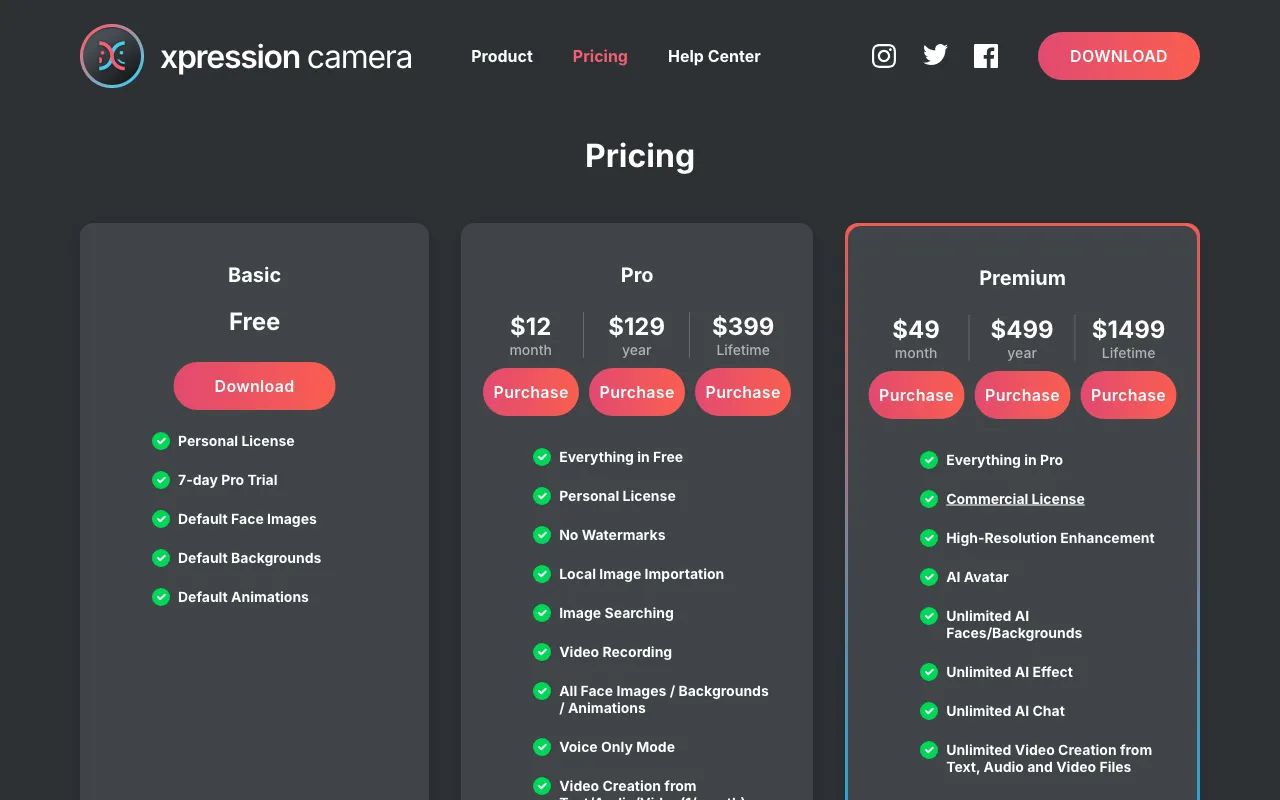Click check icon beside Video Recording
Viewport: 1280px width, 800px height.
point(542,652)
